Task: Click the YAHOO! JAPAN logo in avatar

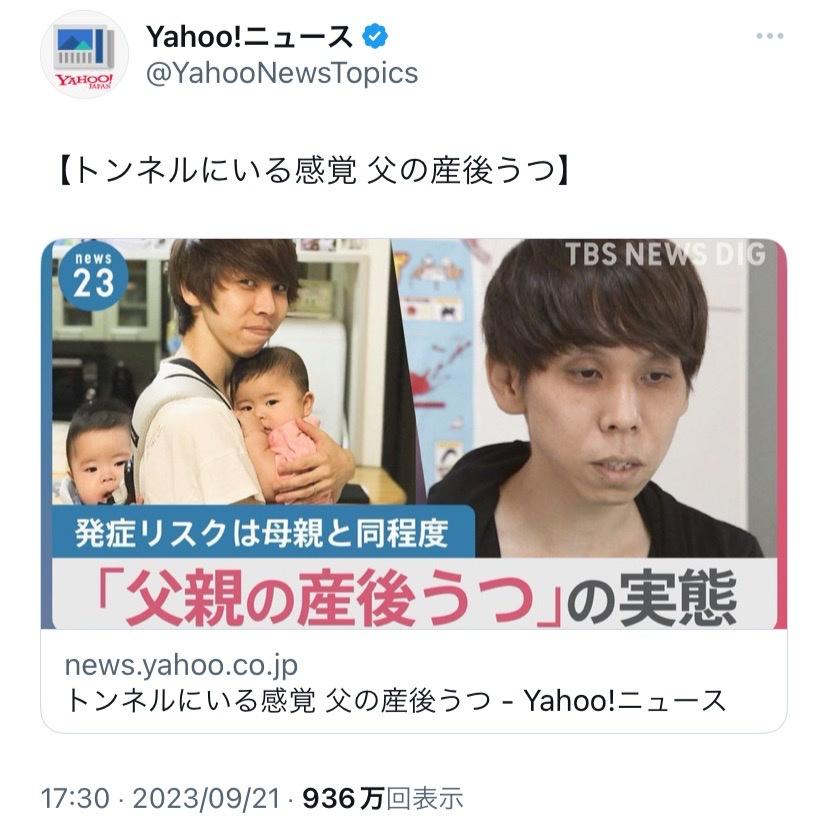Action: (x=84, y=80)
